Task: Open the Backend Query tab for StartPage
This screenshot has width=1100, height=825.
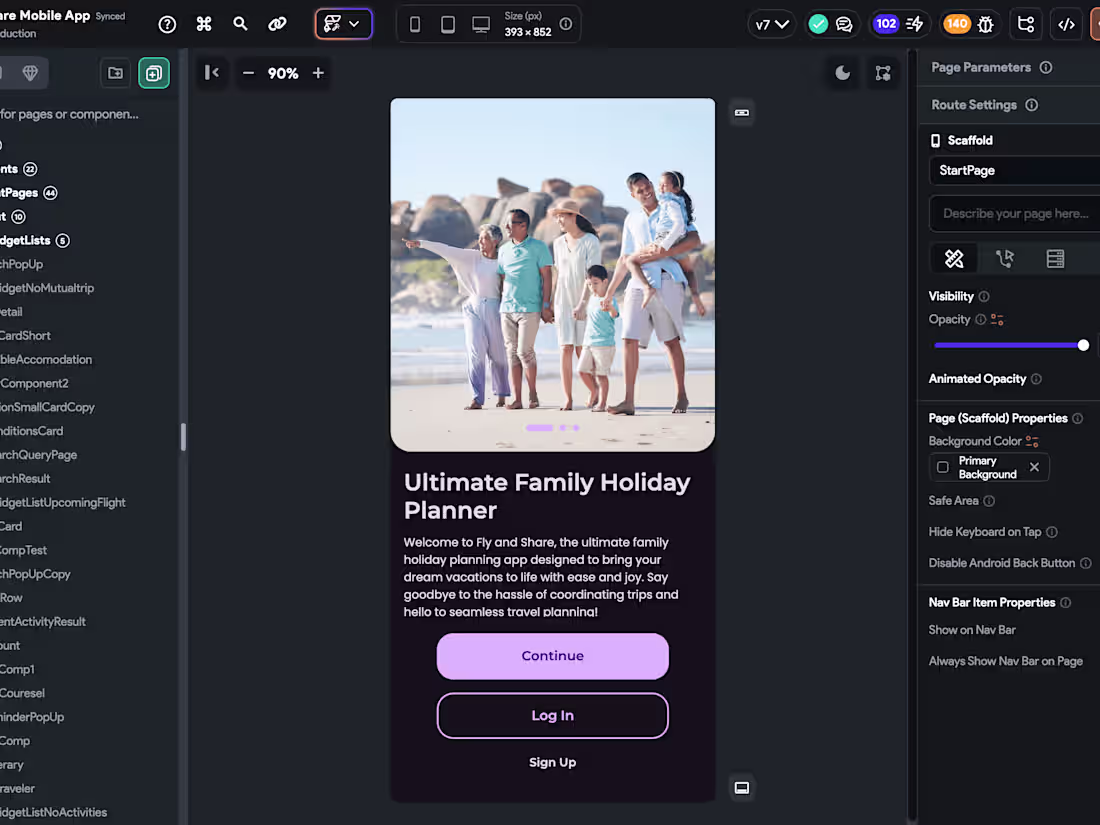Action: 1055,258
